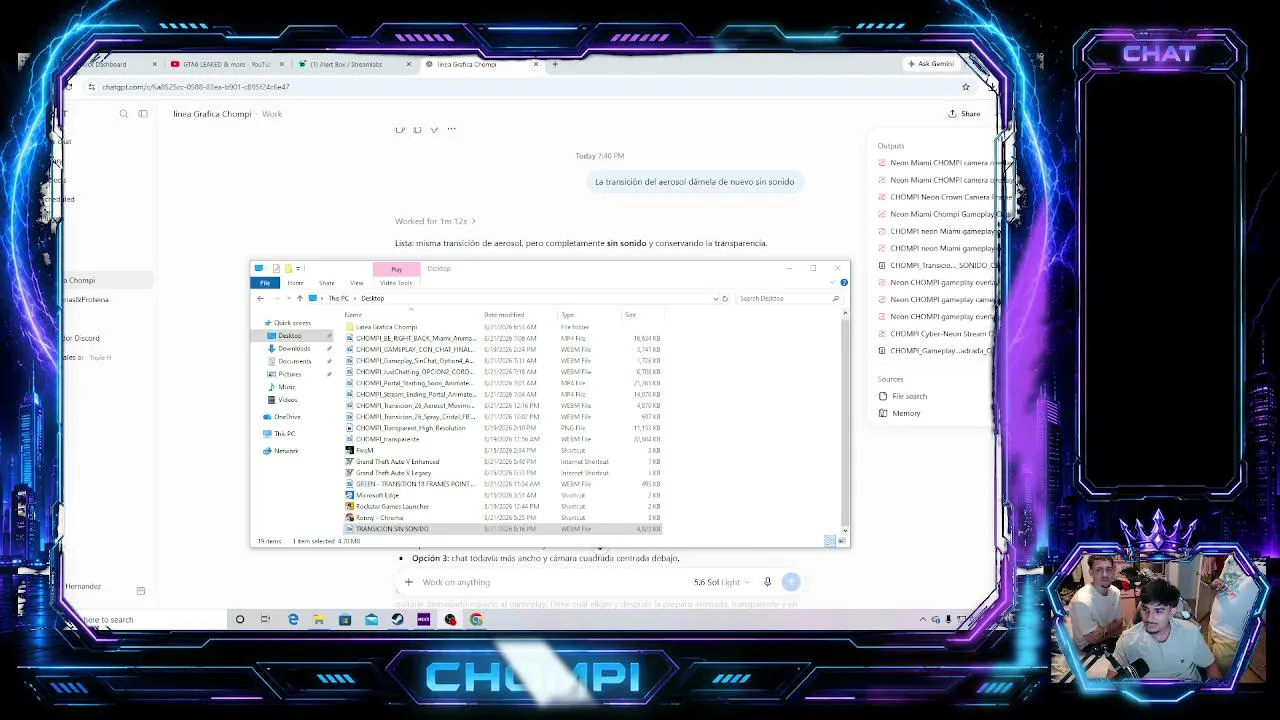
Task: Sort files by the Size column header
Action: 630,315
